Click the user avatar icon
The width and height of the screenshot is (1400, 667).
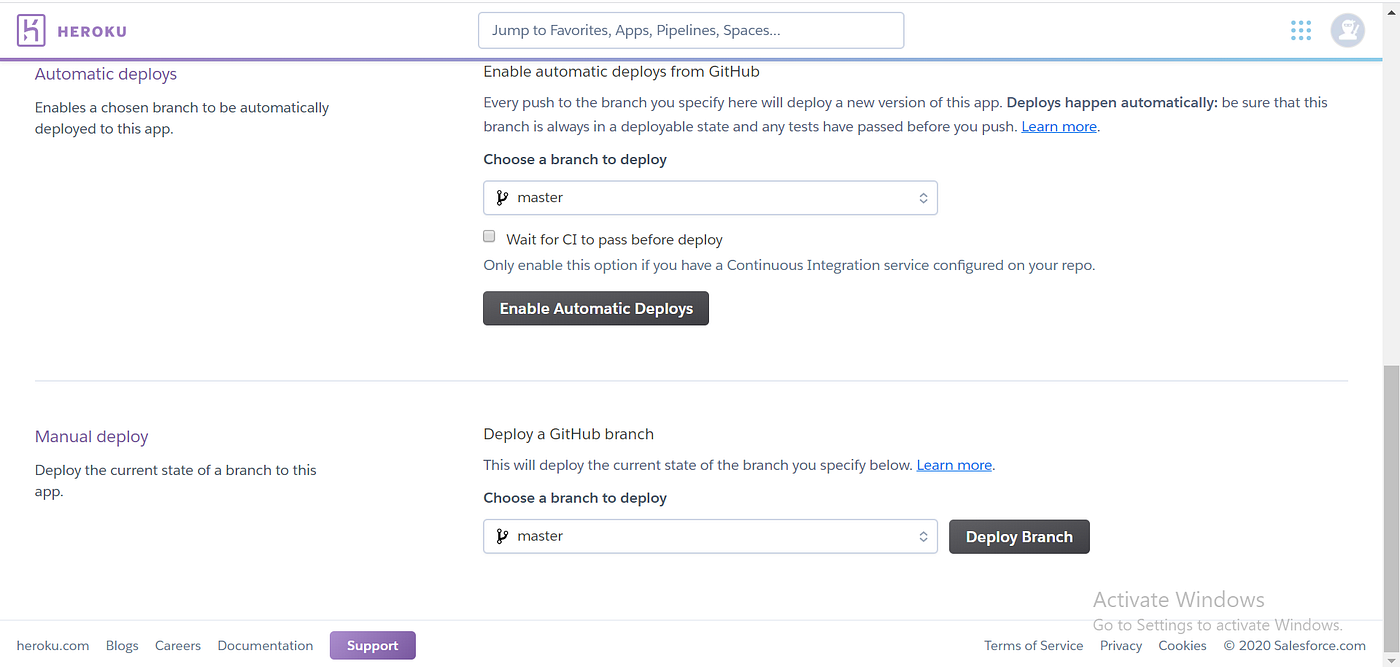coord(1347,30)
